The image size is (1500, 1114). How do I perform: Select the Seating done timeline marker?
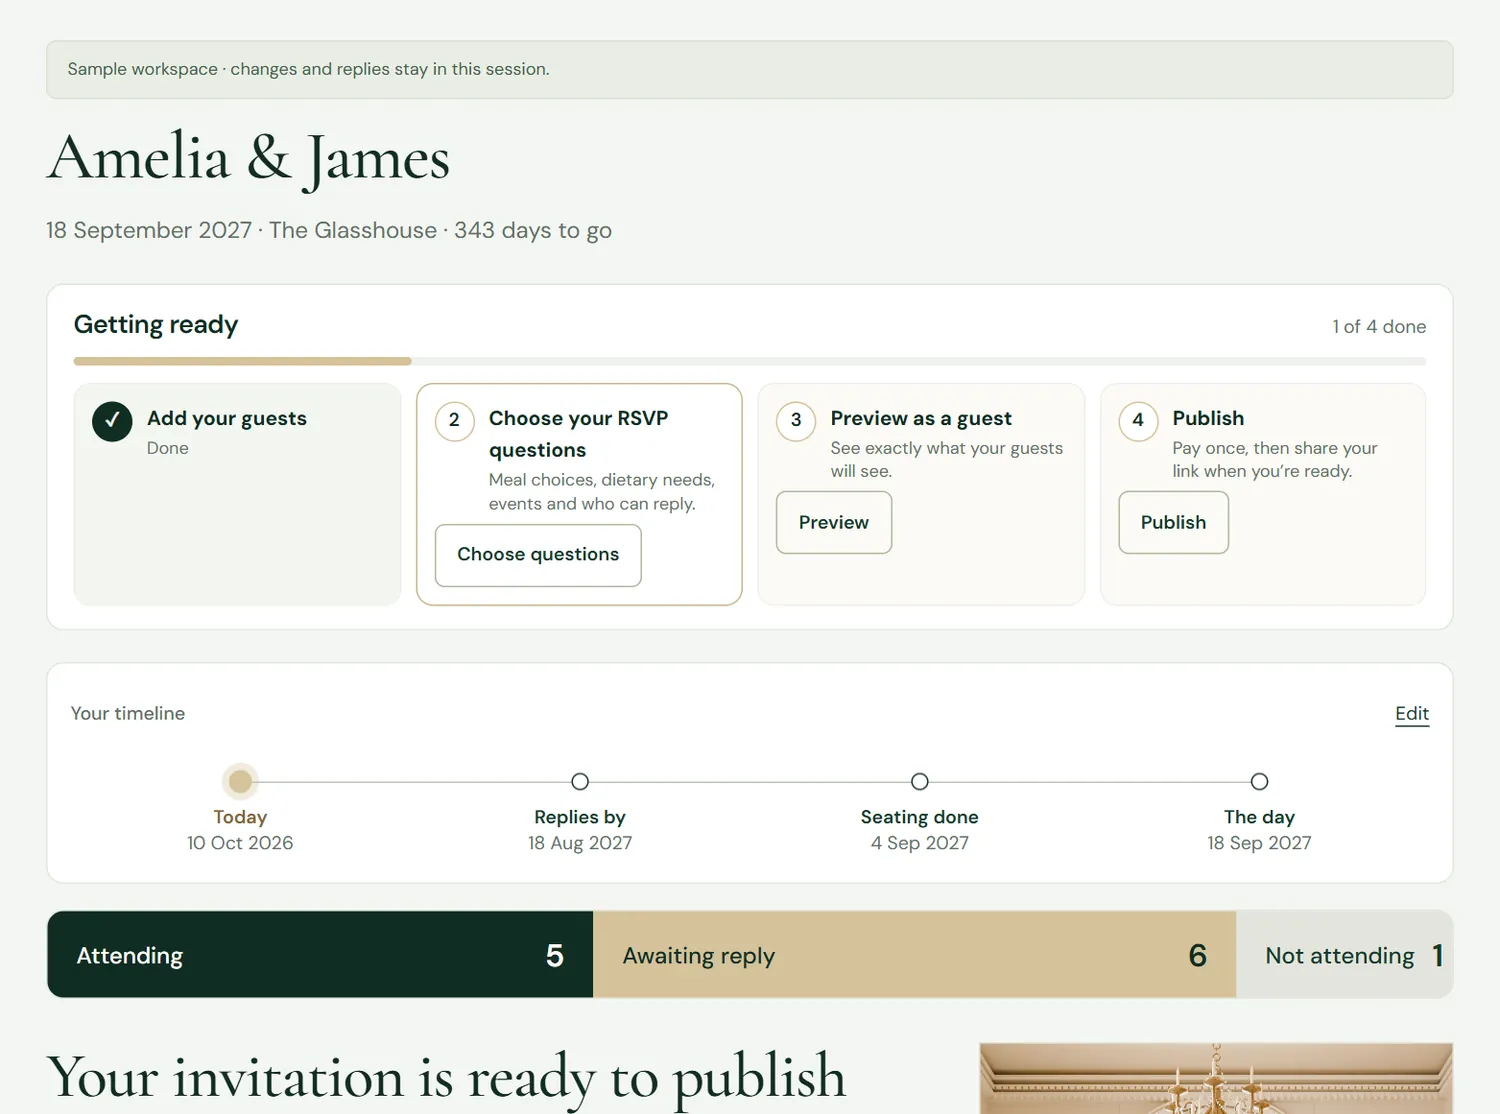[x=920, y=781]
